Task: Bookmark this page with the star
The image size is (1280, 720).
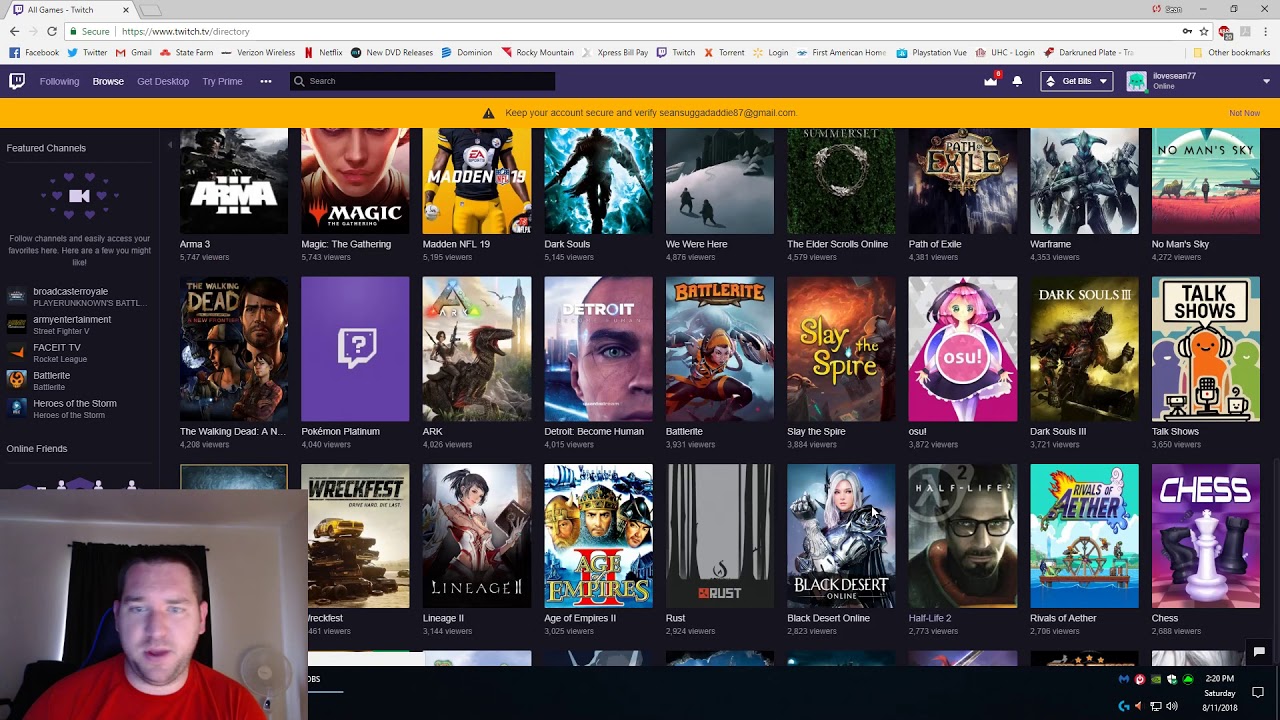Action: coord(1204,31)
